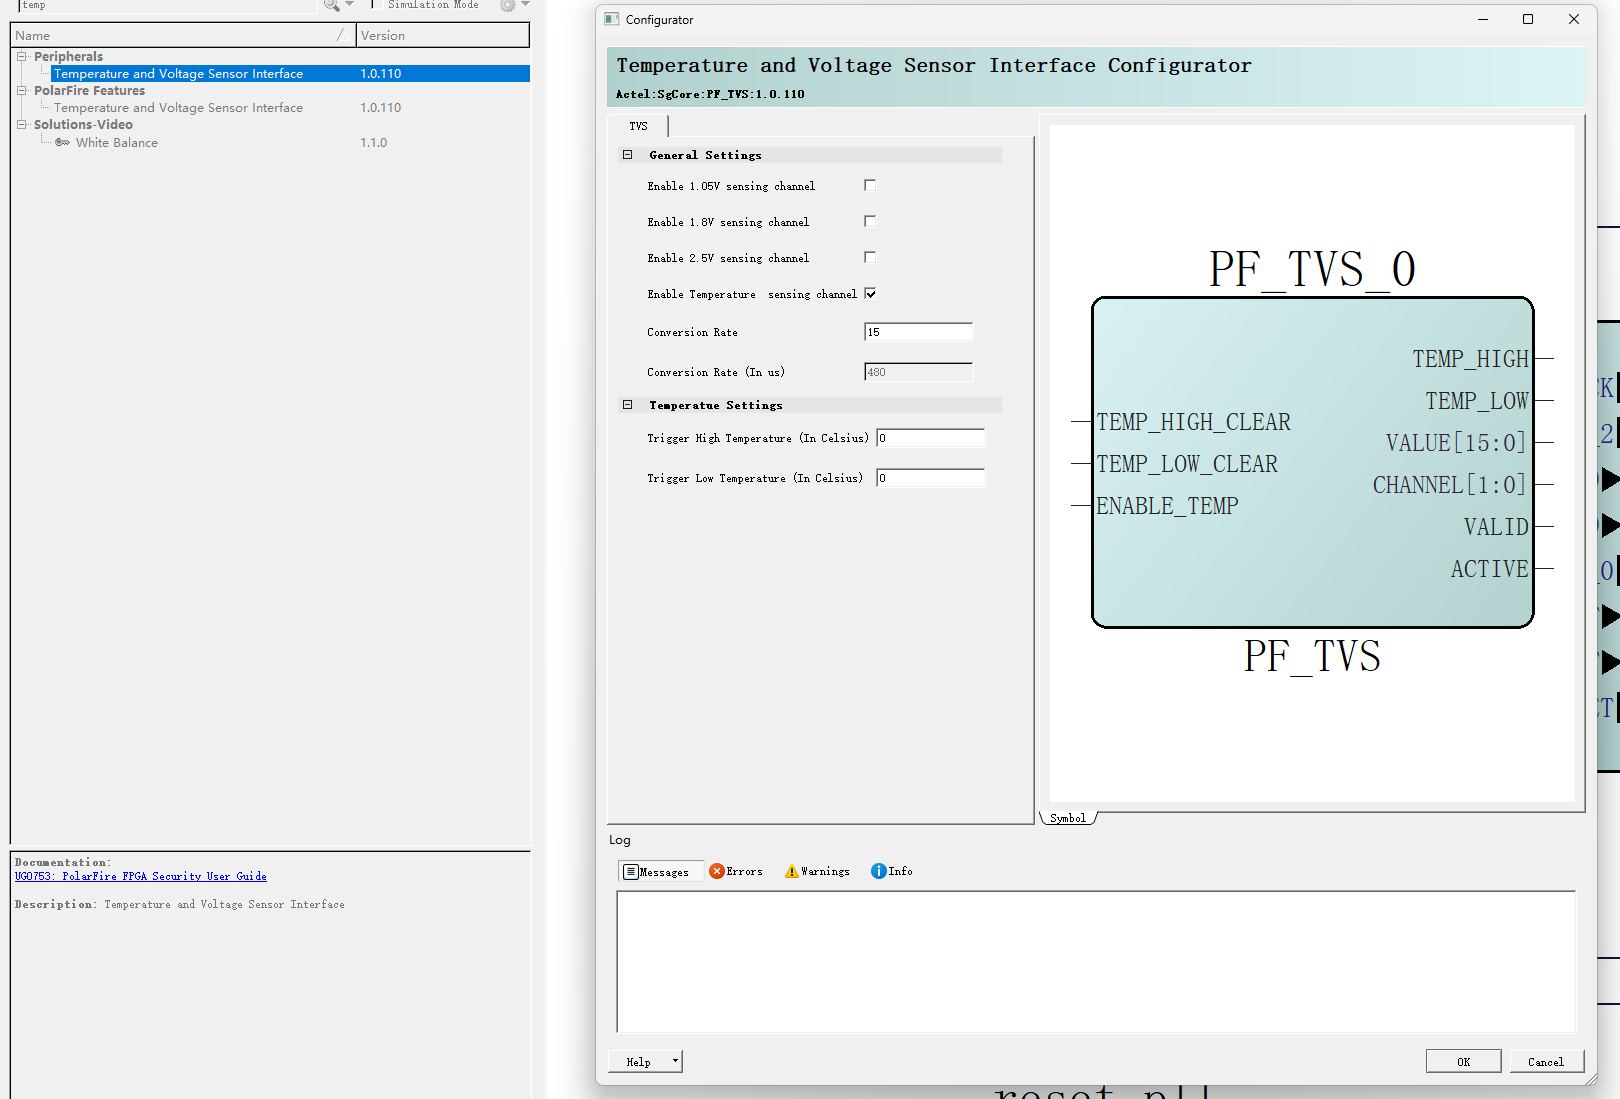Collapse the Temperatue Settings section

tap(628, 405)
